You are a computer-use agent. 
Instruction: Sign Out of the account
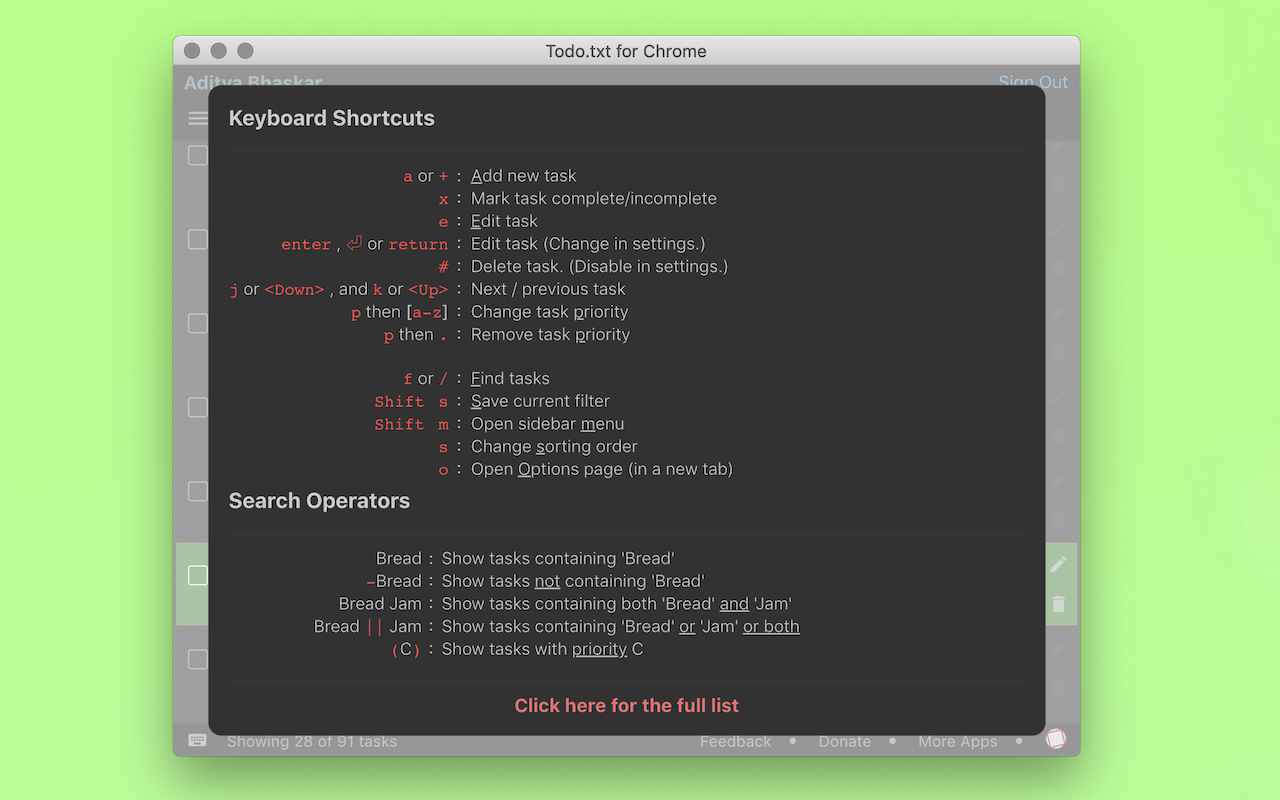coord(1033,82)
